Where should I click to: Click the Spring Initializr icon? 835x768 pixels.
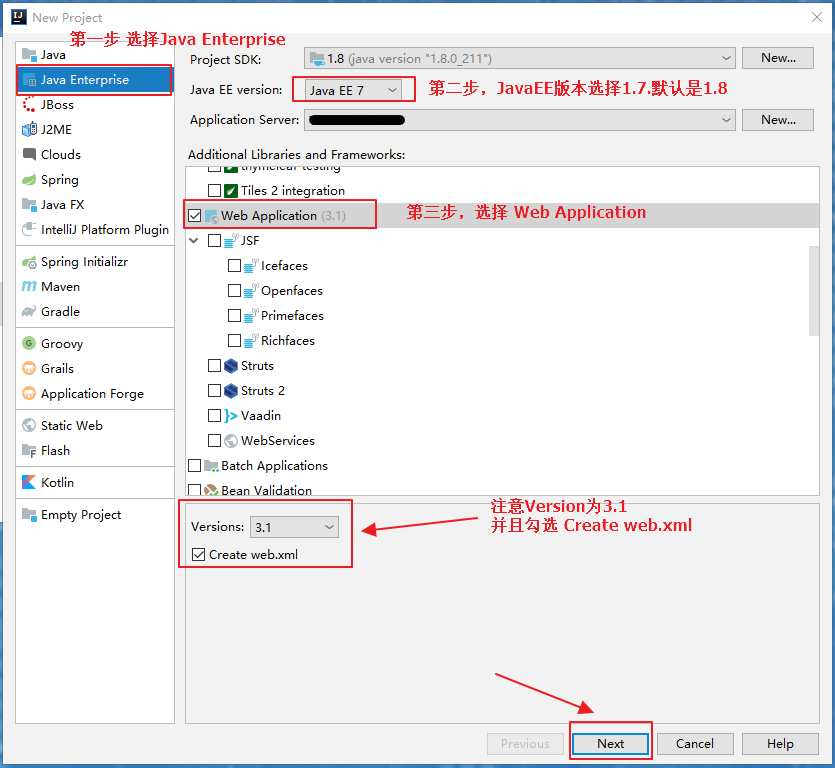click(29, 262)
